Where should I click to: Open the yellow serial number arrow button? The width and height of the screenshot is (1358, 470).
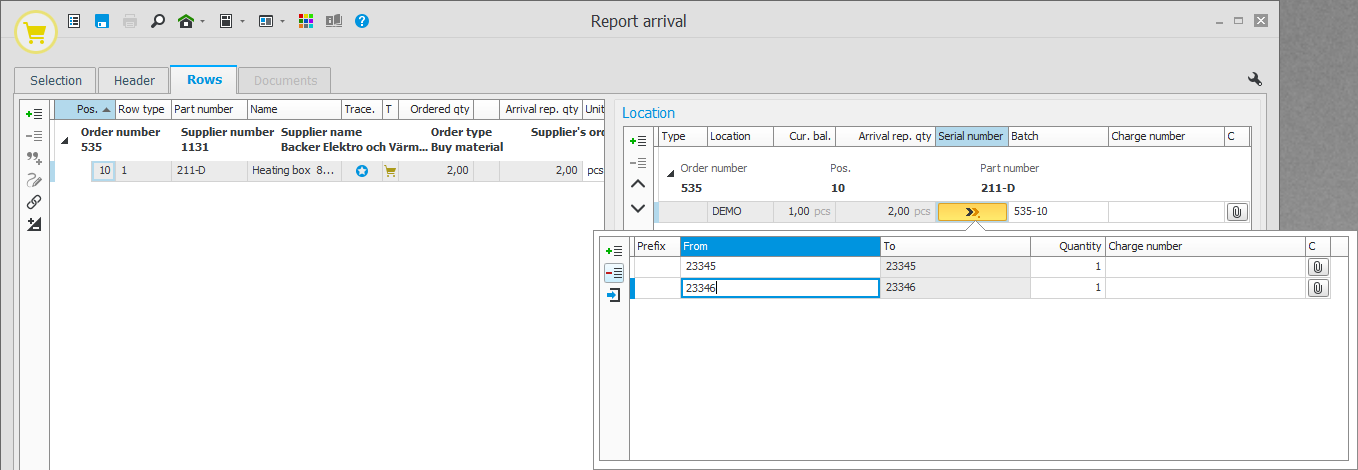pyautogui.click(x=971, y=212)
